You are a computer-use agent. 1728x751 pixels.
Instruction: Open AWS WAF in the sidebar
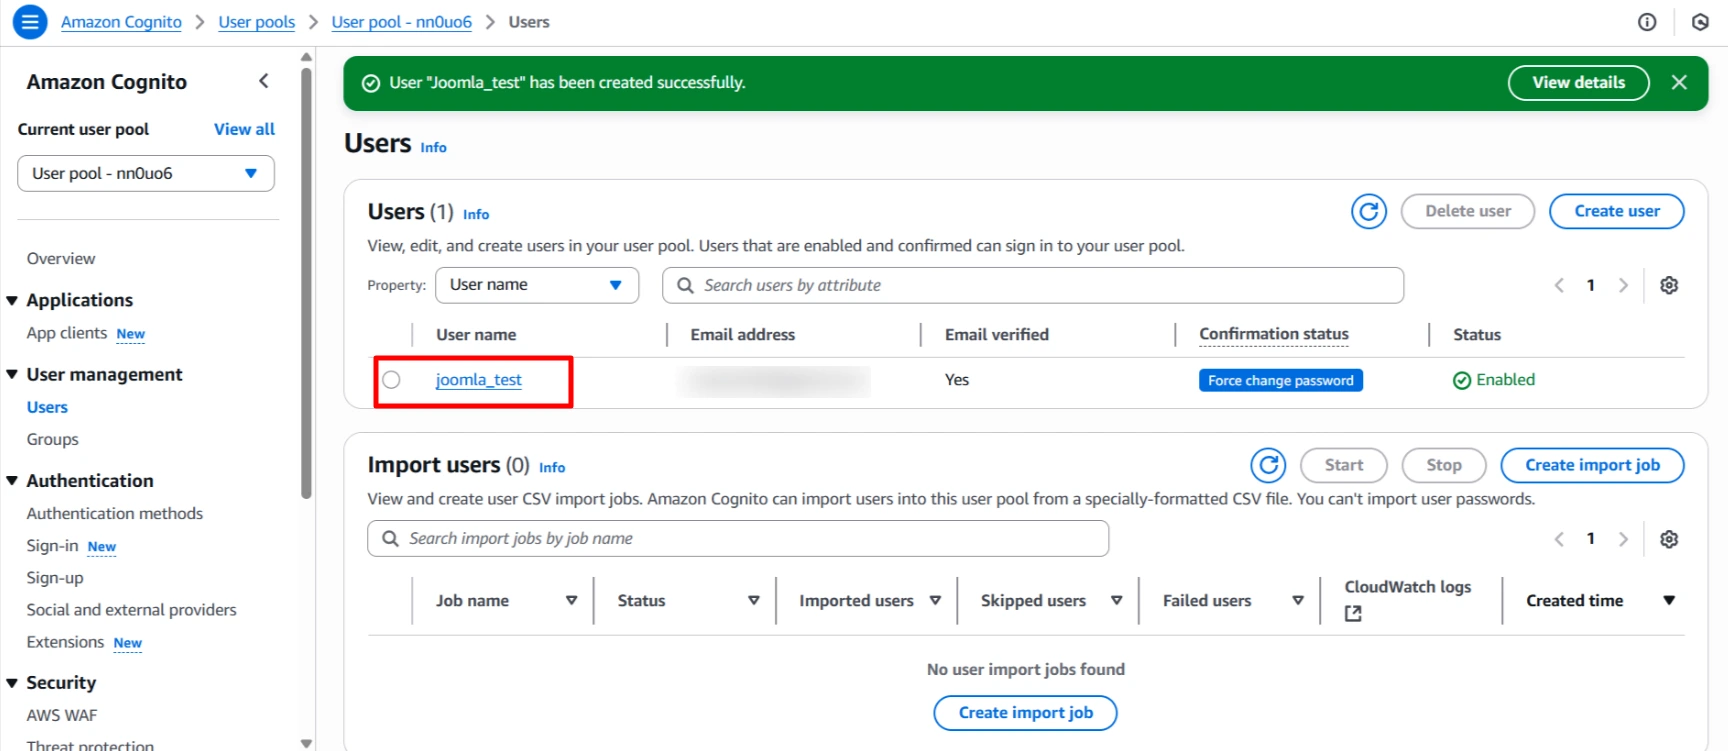(62, 715)
